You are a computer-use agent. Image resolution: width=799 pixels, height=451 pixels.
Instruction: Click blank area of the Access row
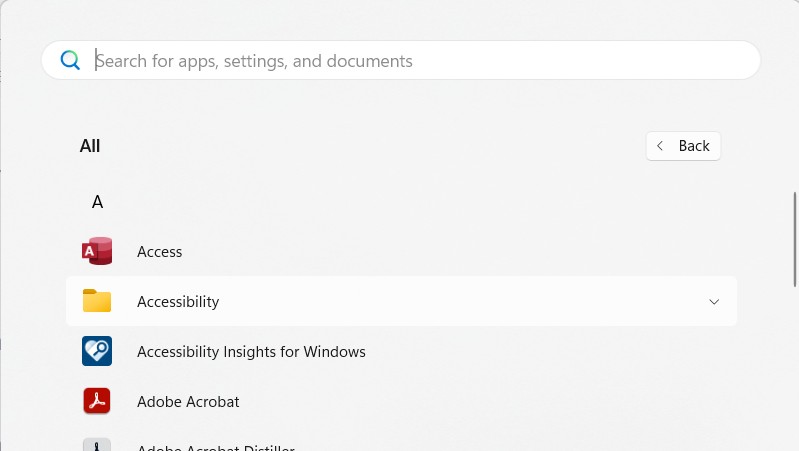pos(450,252)
